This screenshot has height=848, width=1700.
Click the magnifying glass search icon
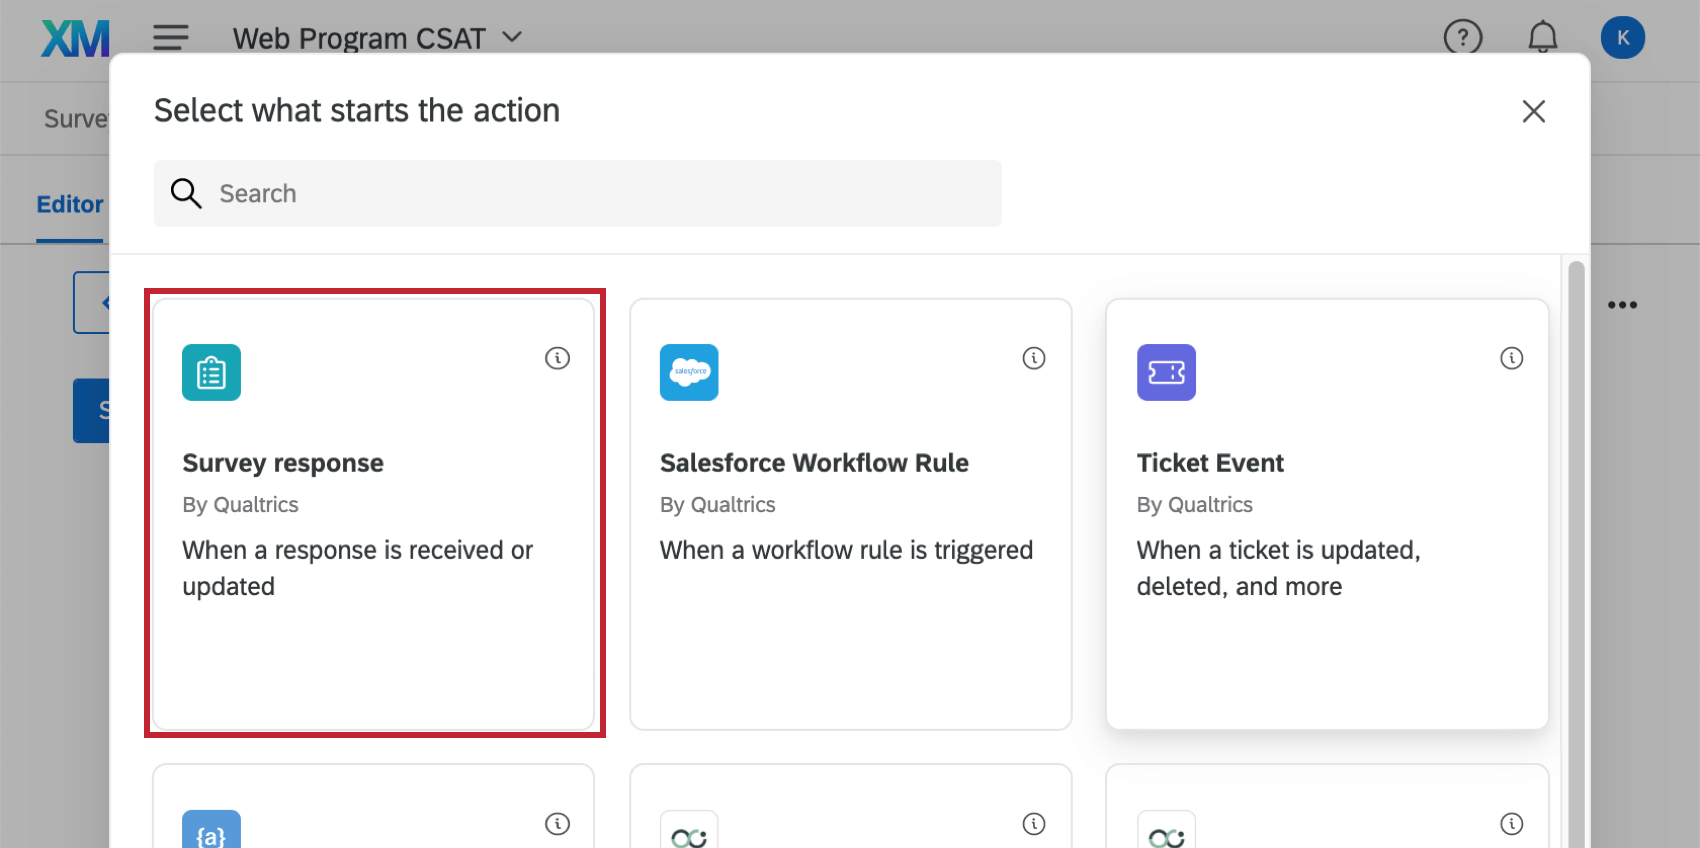[186, 193]
